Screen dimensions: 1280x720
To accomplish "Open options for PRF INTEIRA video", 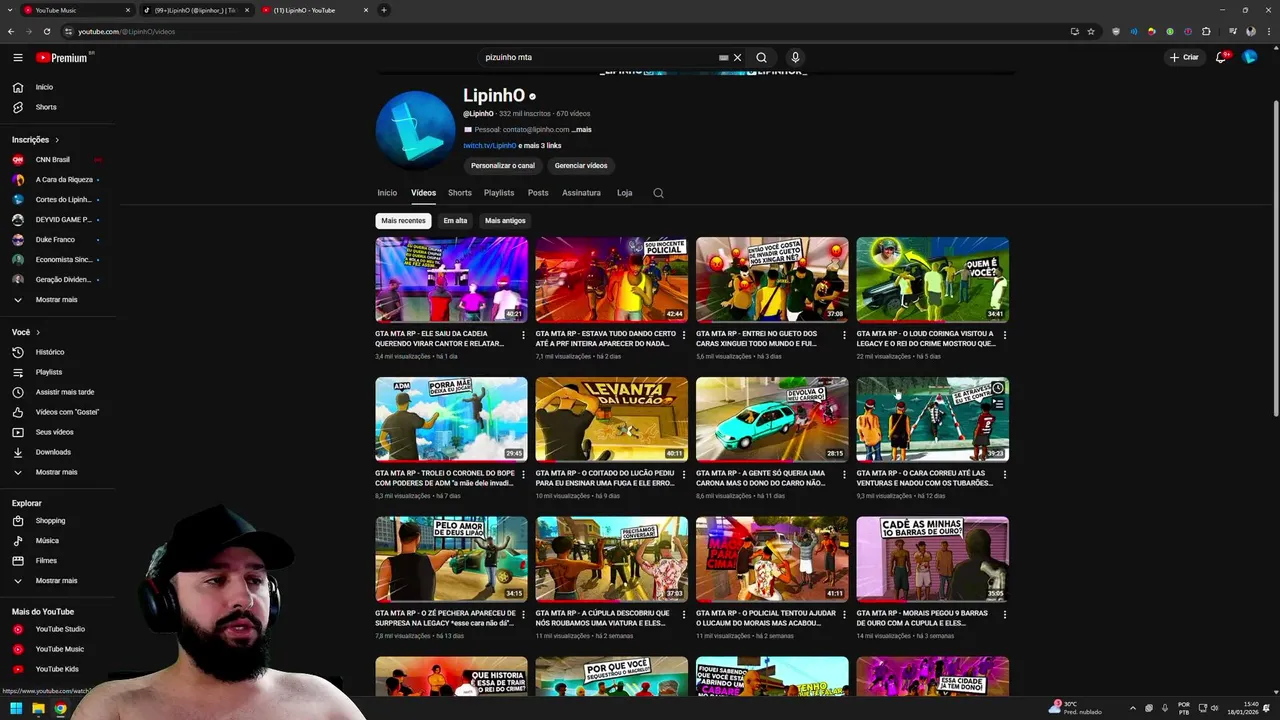I will [684, 335].
